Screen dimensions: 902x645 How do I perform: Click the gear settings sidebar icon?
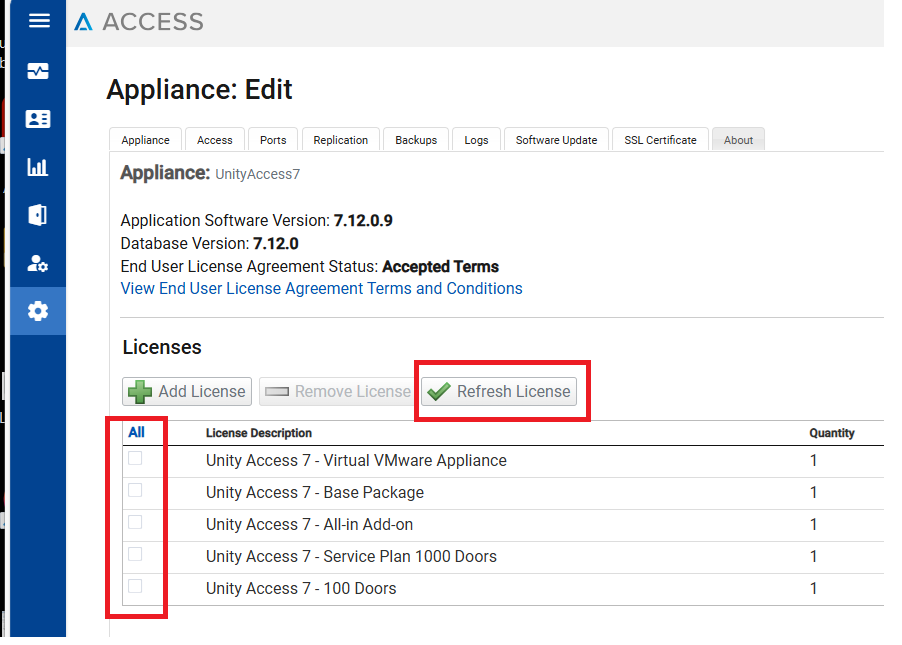point(38,311)
